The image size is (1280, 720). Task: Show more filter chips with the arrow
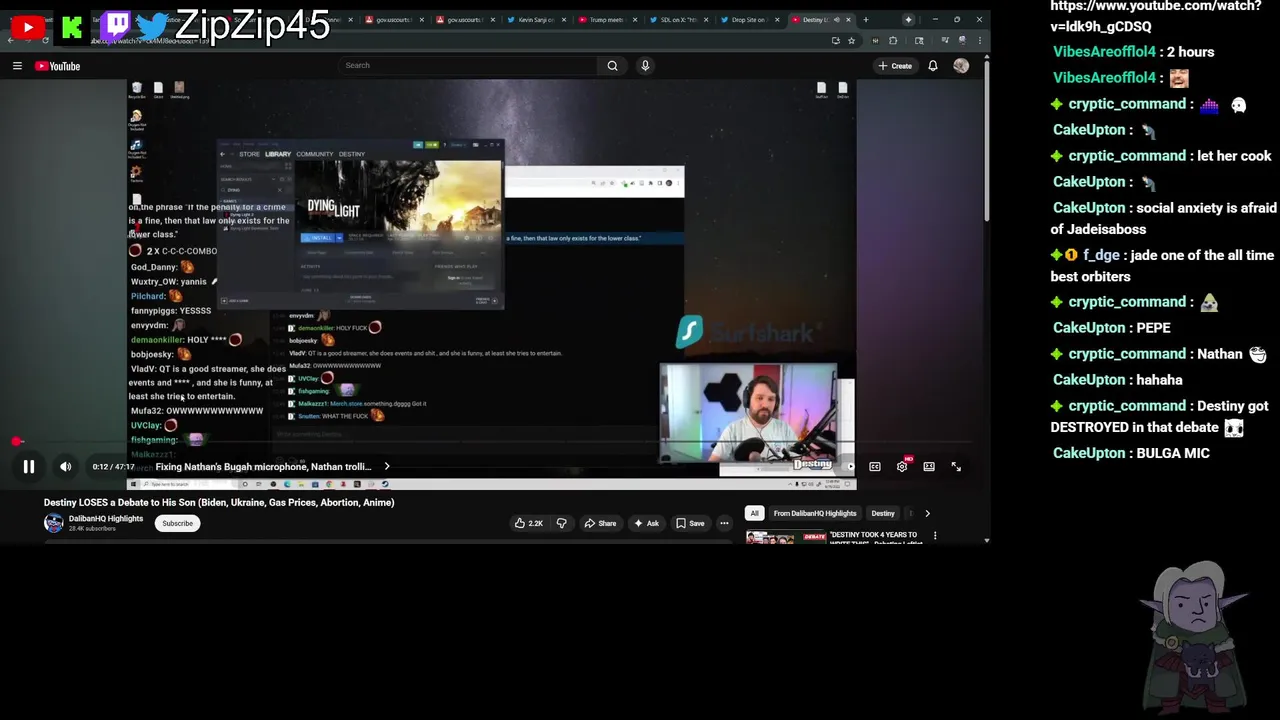(927, 513)
